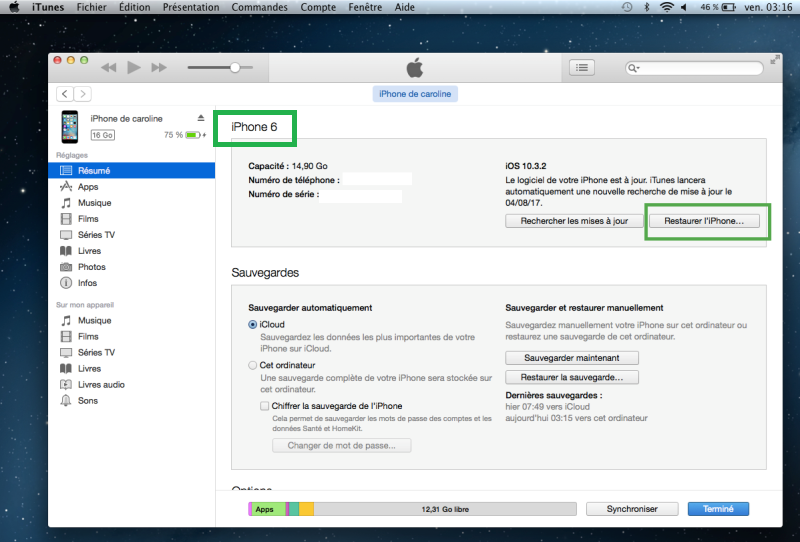Click the Capacité : 14,90 Go text
This screenshot has height=542, width=800.
(288, 166)
